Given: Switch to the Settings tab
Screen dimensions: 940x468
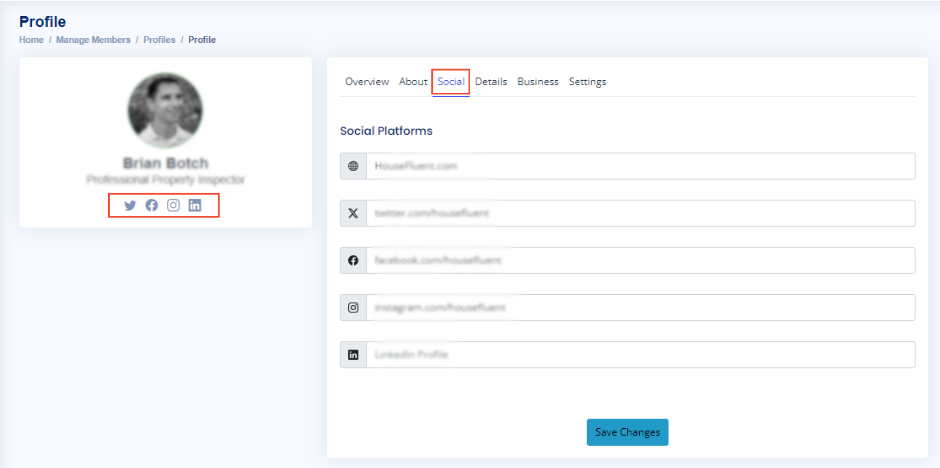Looking at the screenshot, I should pyautogui.click(x=588, y=82).
